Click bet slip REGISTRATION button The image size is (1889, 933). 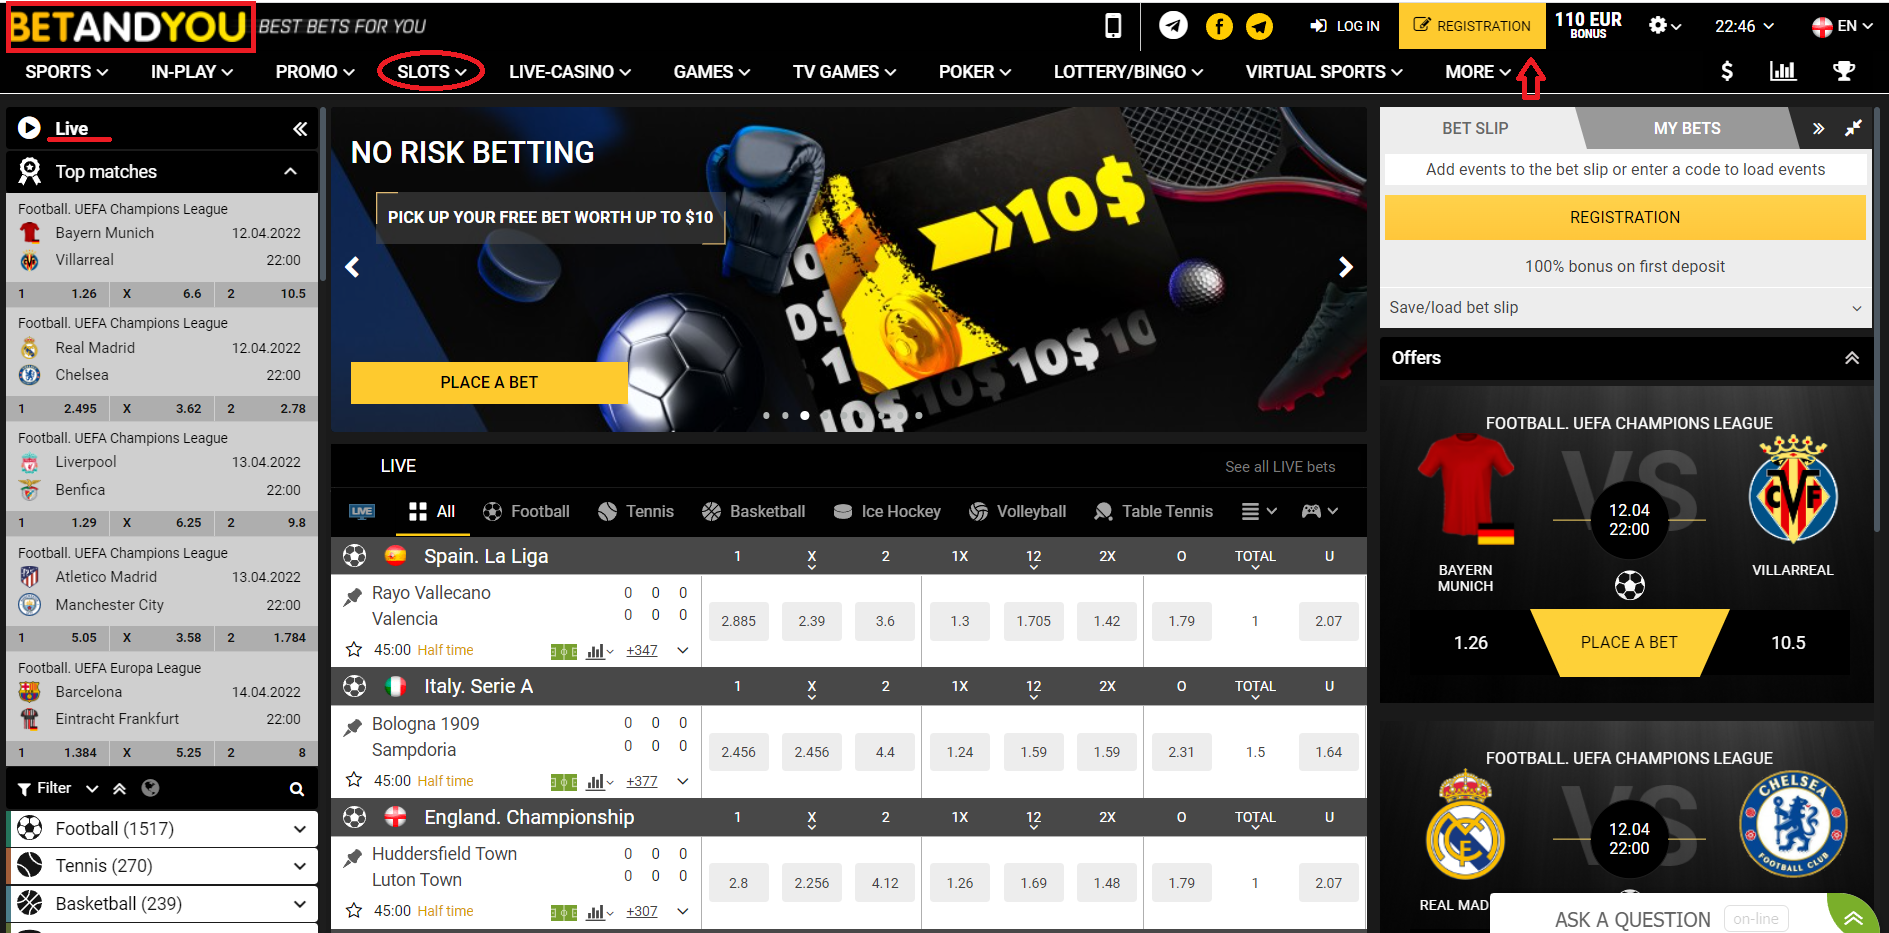(1625, 217)
